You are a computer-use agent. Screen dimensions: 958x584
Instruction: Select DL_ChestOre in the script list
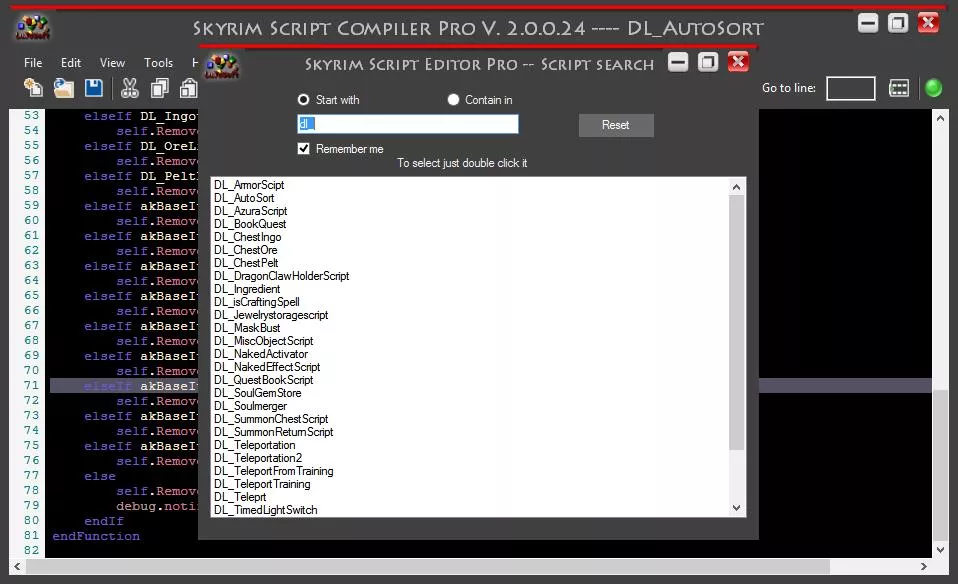click(245, 250)
